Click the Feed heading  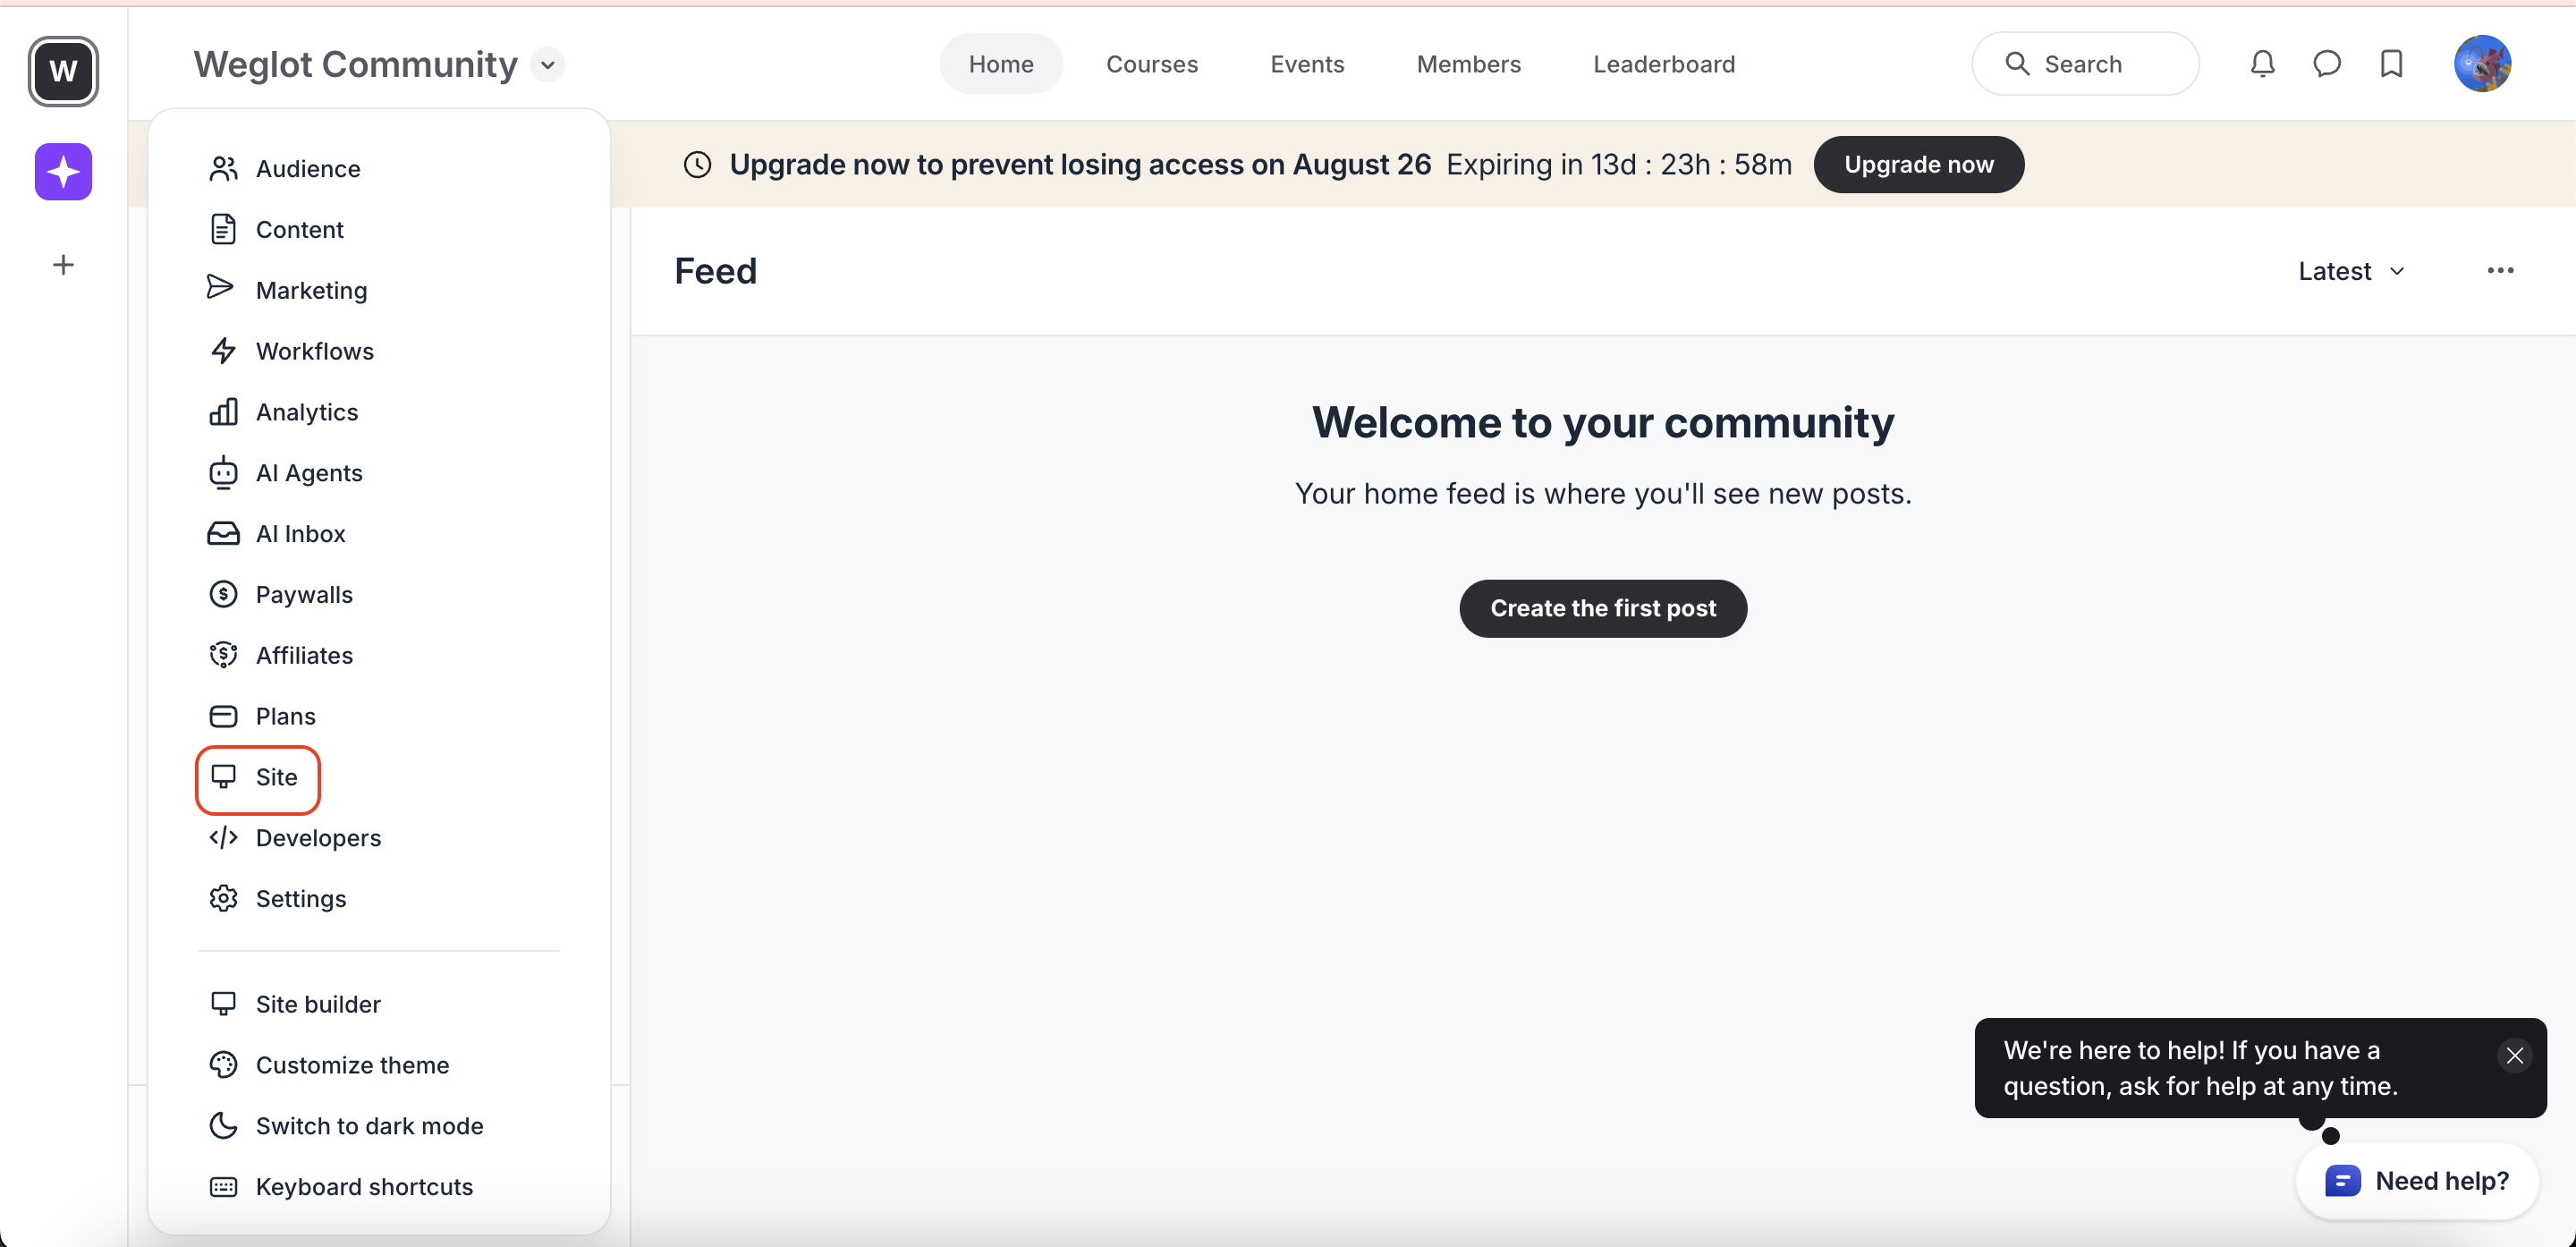click(x=715, y=271)
